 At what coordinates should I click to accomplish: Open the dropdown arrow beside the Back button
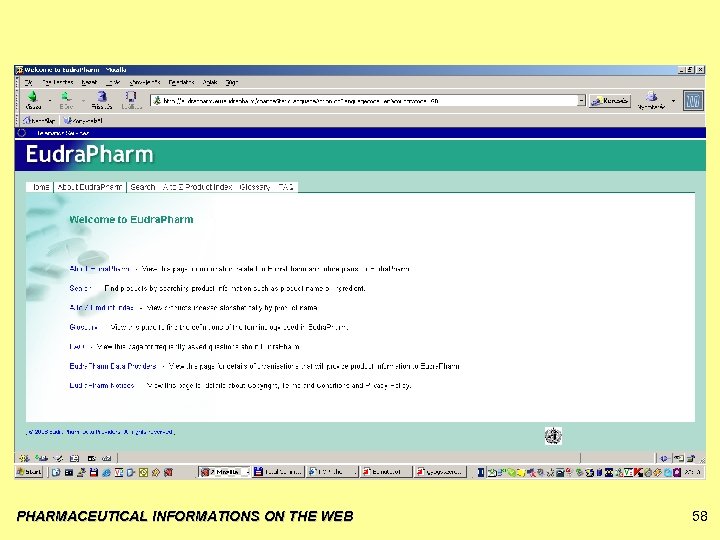pyautogui.click(x=50, y=101)
